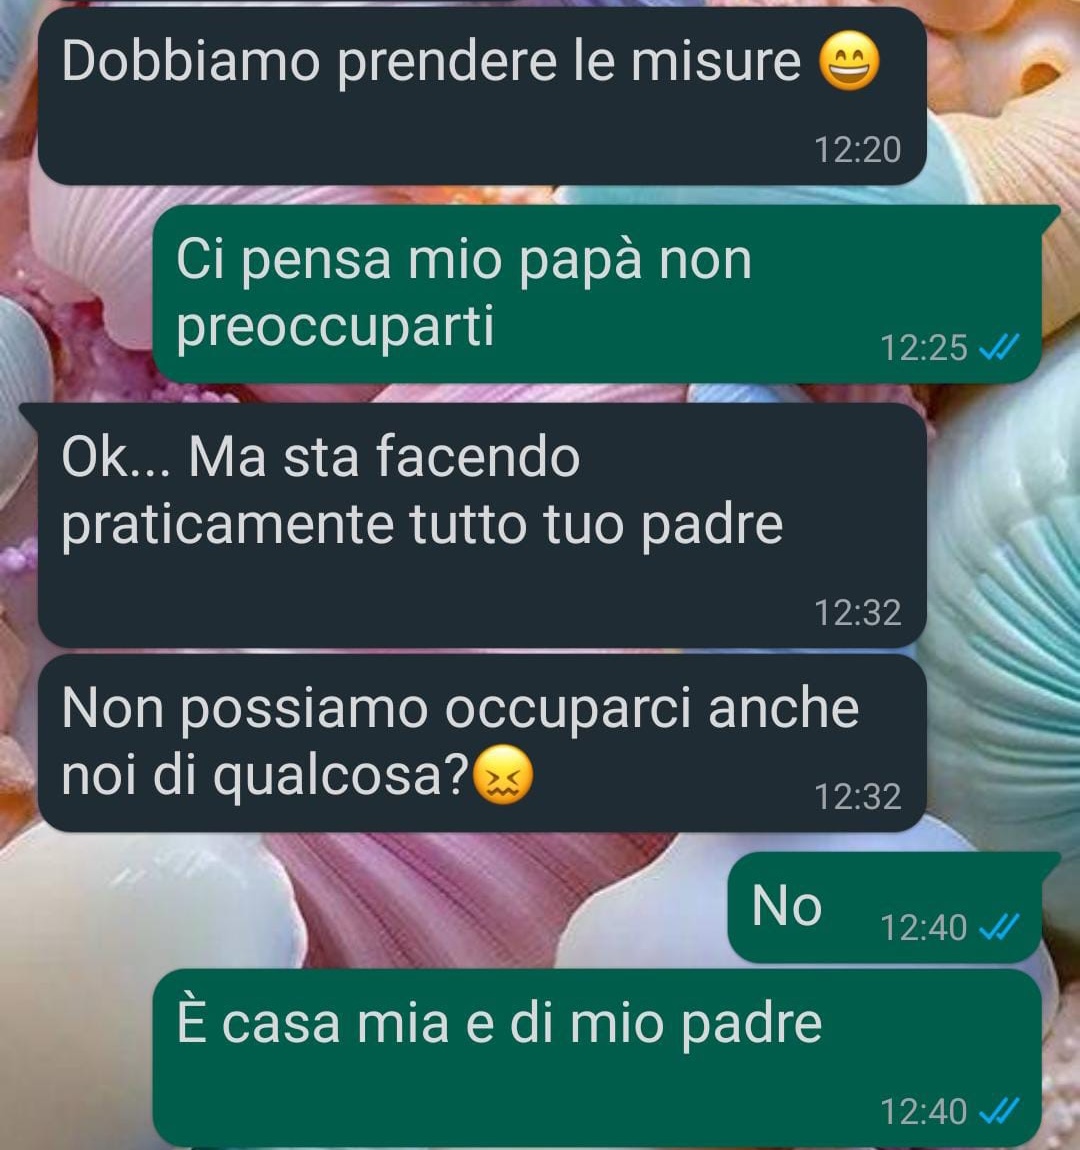The width and height of the screenshot is (1080, 1150).
Task: Tap the grinning emoji in first message
Action: [x=848, y=61]
